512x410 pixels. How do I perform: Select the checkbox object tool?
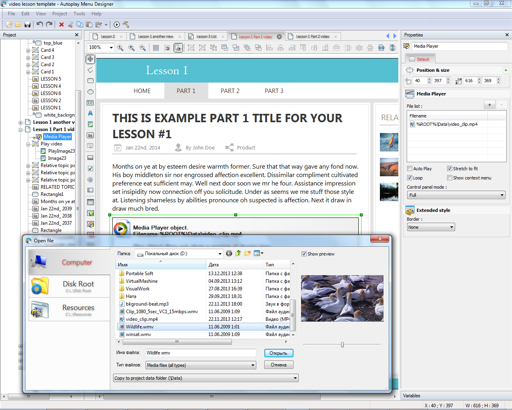coord(90,168)
